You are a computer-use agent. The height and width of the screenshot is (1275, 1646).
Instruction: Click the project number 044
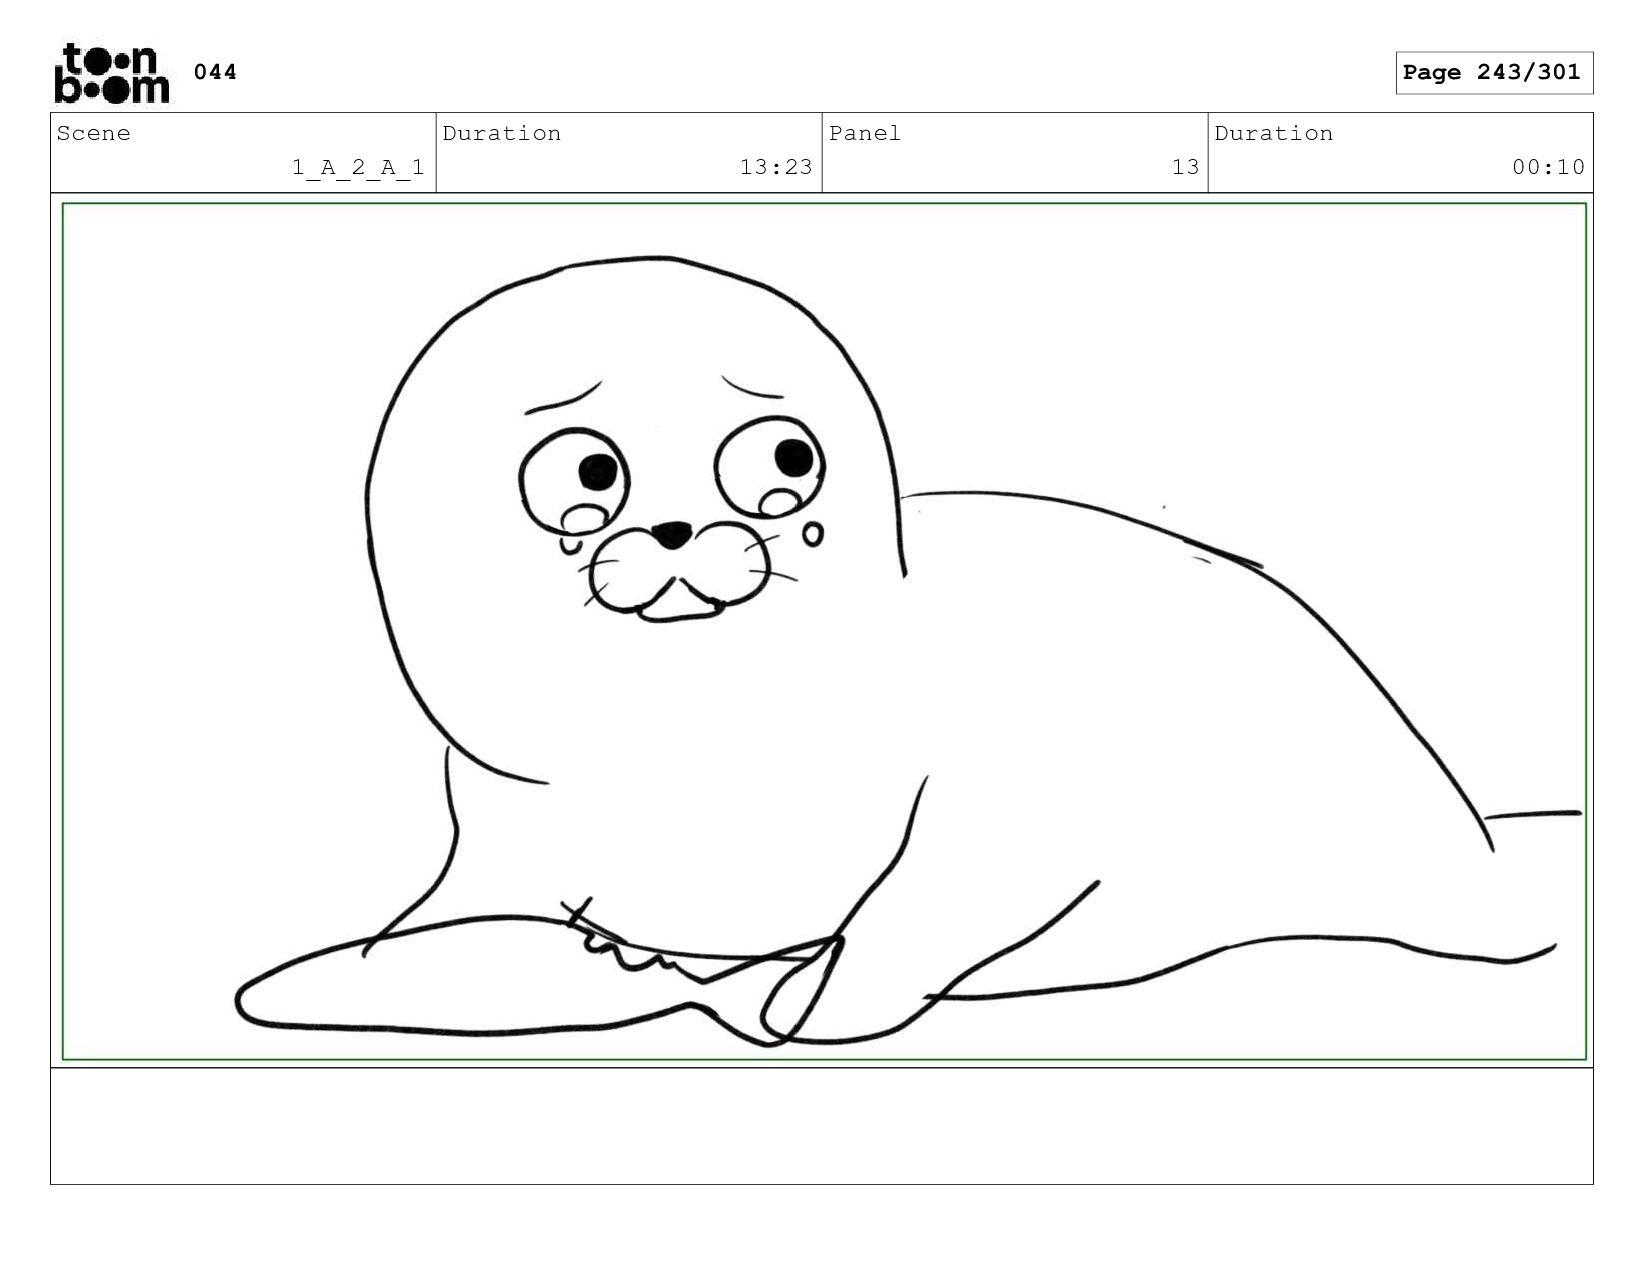[215, 72]
